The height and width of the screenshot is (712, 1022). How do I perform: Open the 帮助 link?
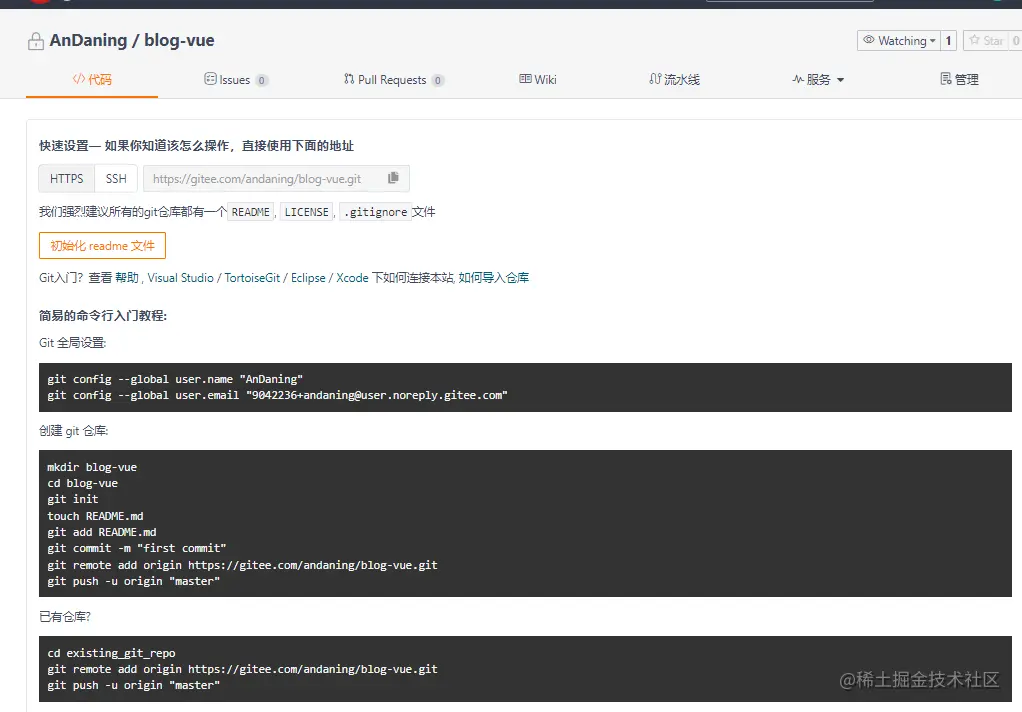tap(127, 278)
